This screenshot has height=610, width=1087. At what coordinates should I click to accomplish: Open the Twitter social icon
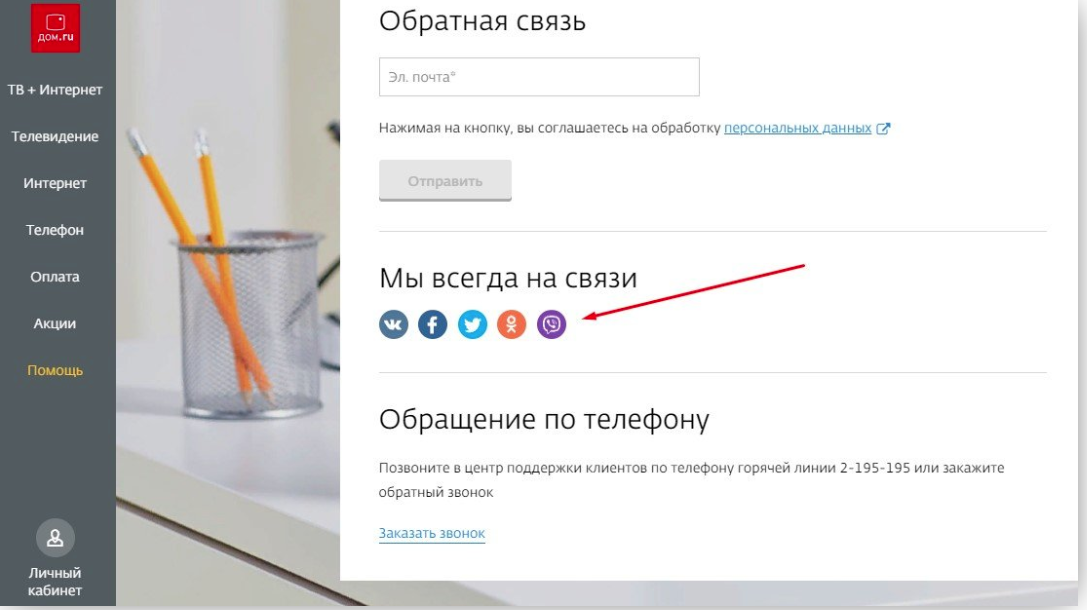tap(472, 324)
